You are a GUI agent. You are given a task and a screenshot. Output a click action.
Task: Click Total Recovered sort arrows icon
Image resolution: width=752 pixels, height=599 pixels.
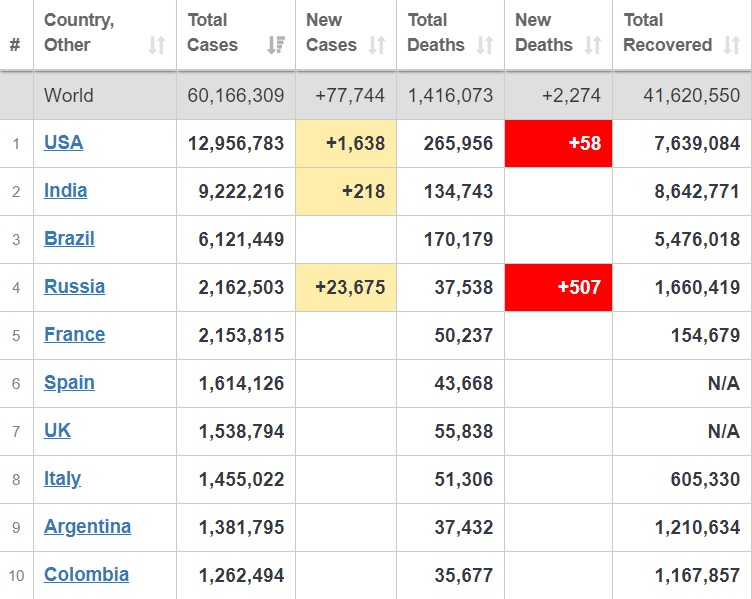click(732, 45)
